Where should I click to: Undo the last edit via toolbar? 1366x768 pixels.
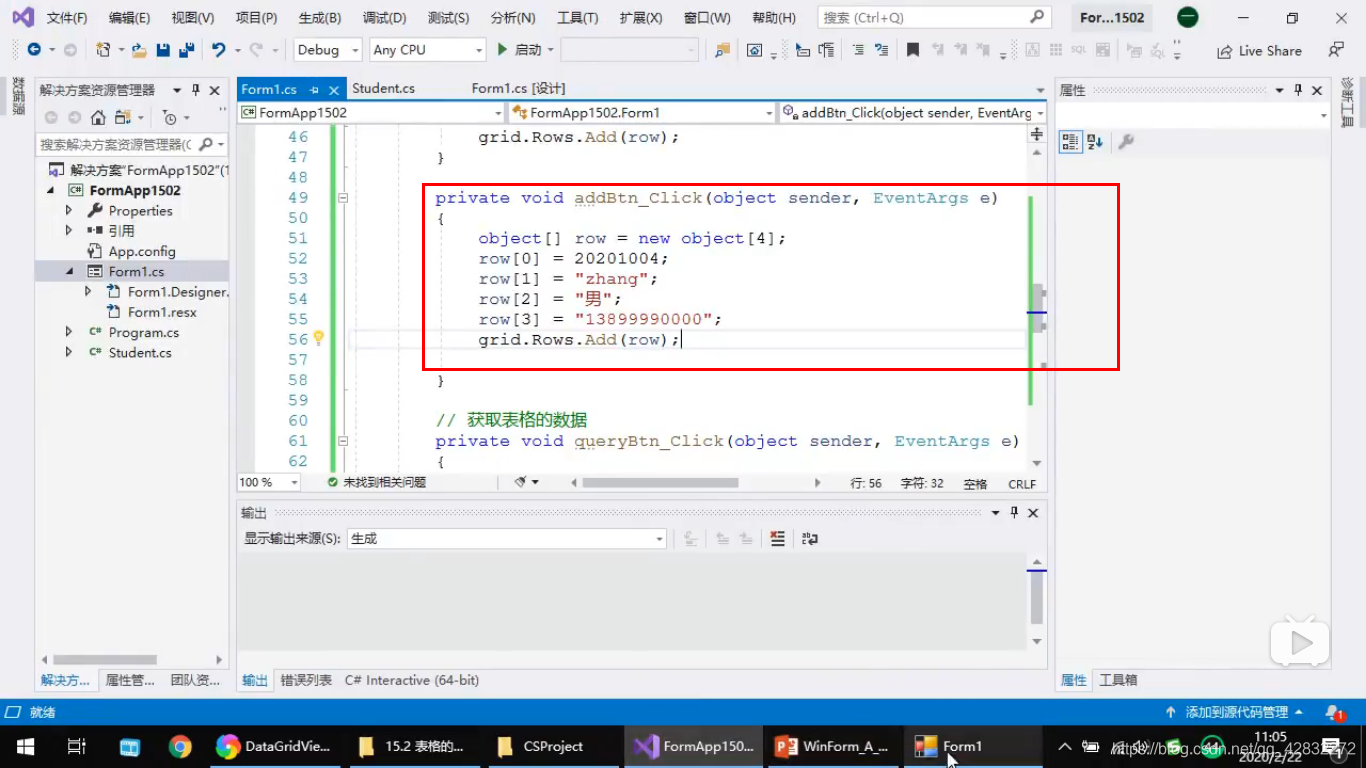(x=218, y=50)
